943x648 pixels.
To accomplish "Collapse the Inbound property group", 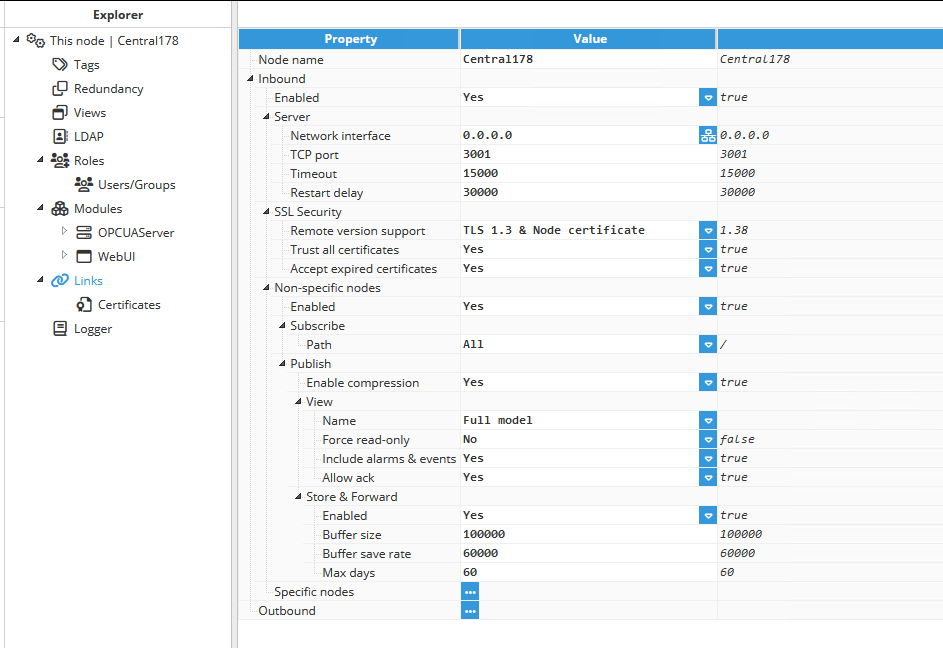I will click(250, 78).
